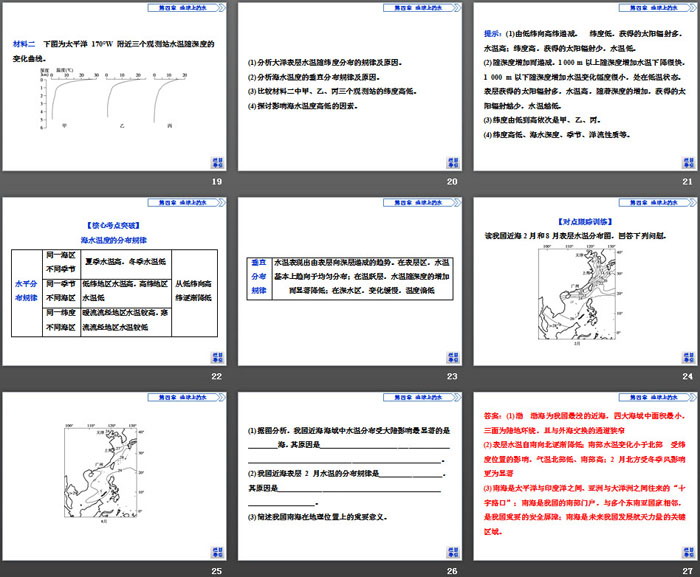Click the chapter header banner on slide 19
700x577 pixels.
tap(175, 7)
